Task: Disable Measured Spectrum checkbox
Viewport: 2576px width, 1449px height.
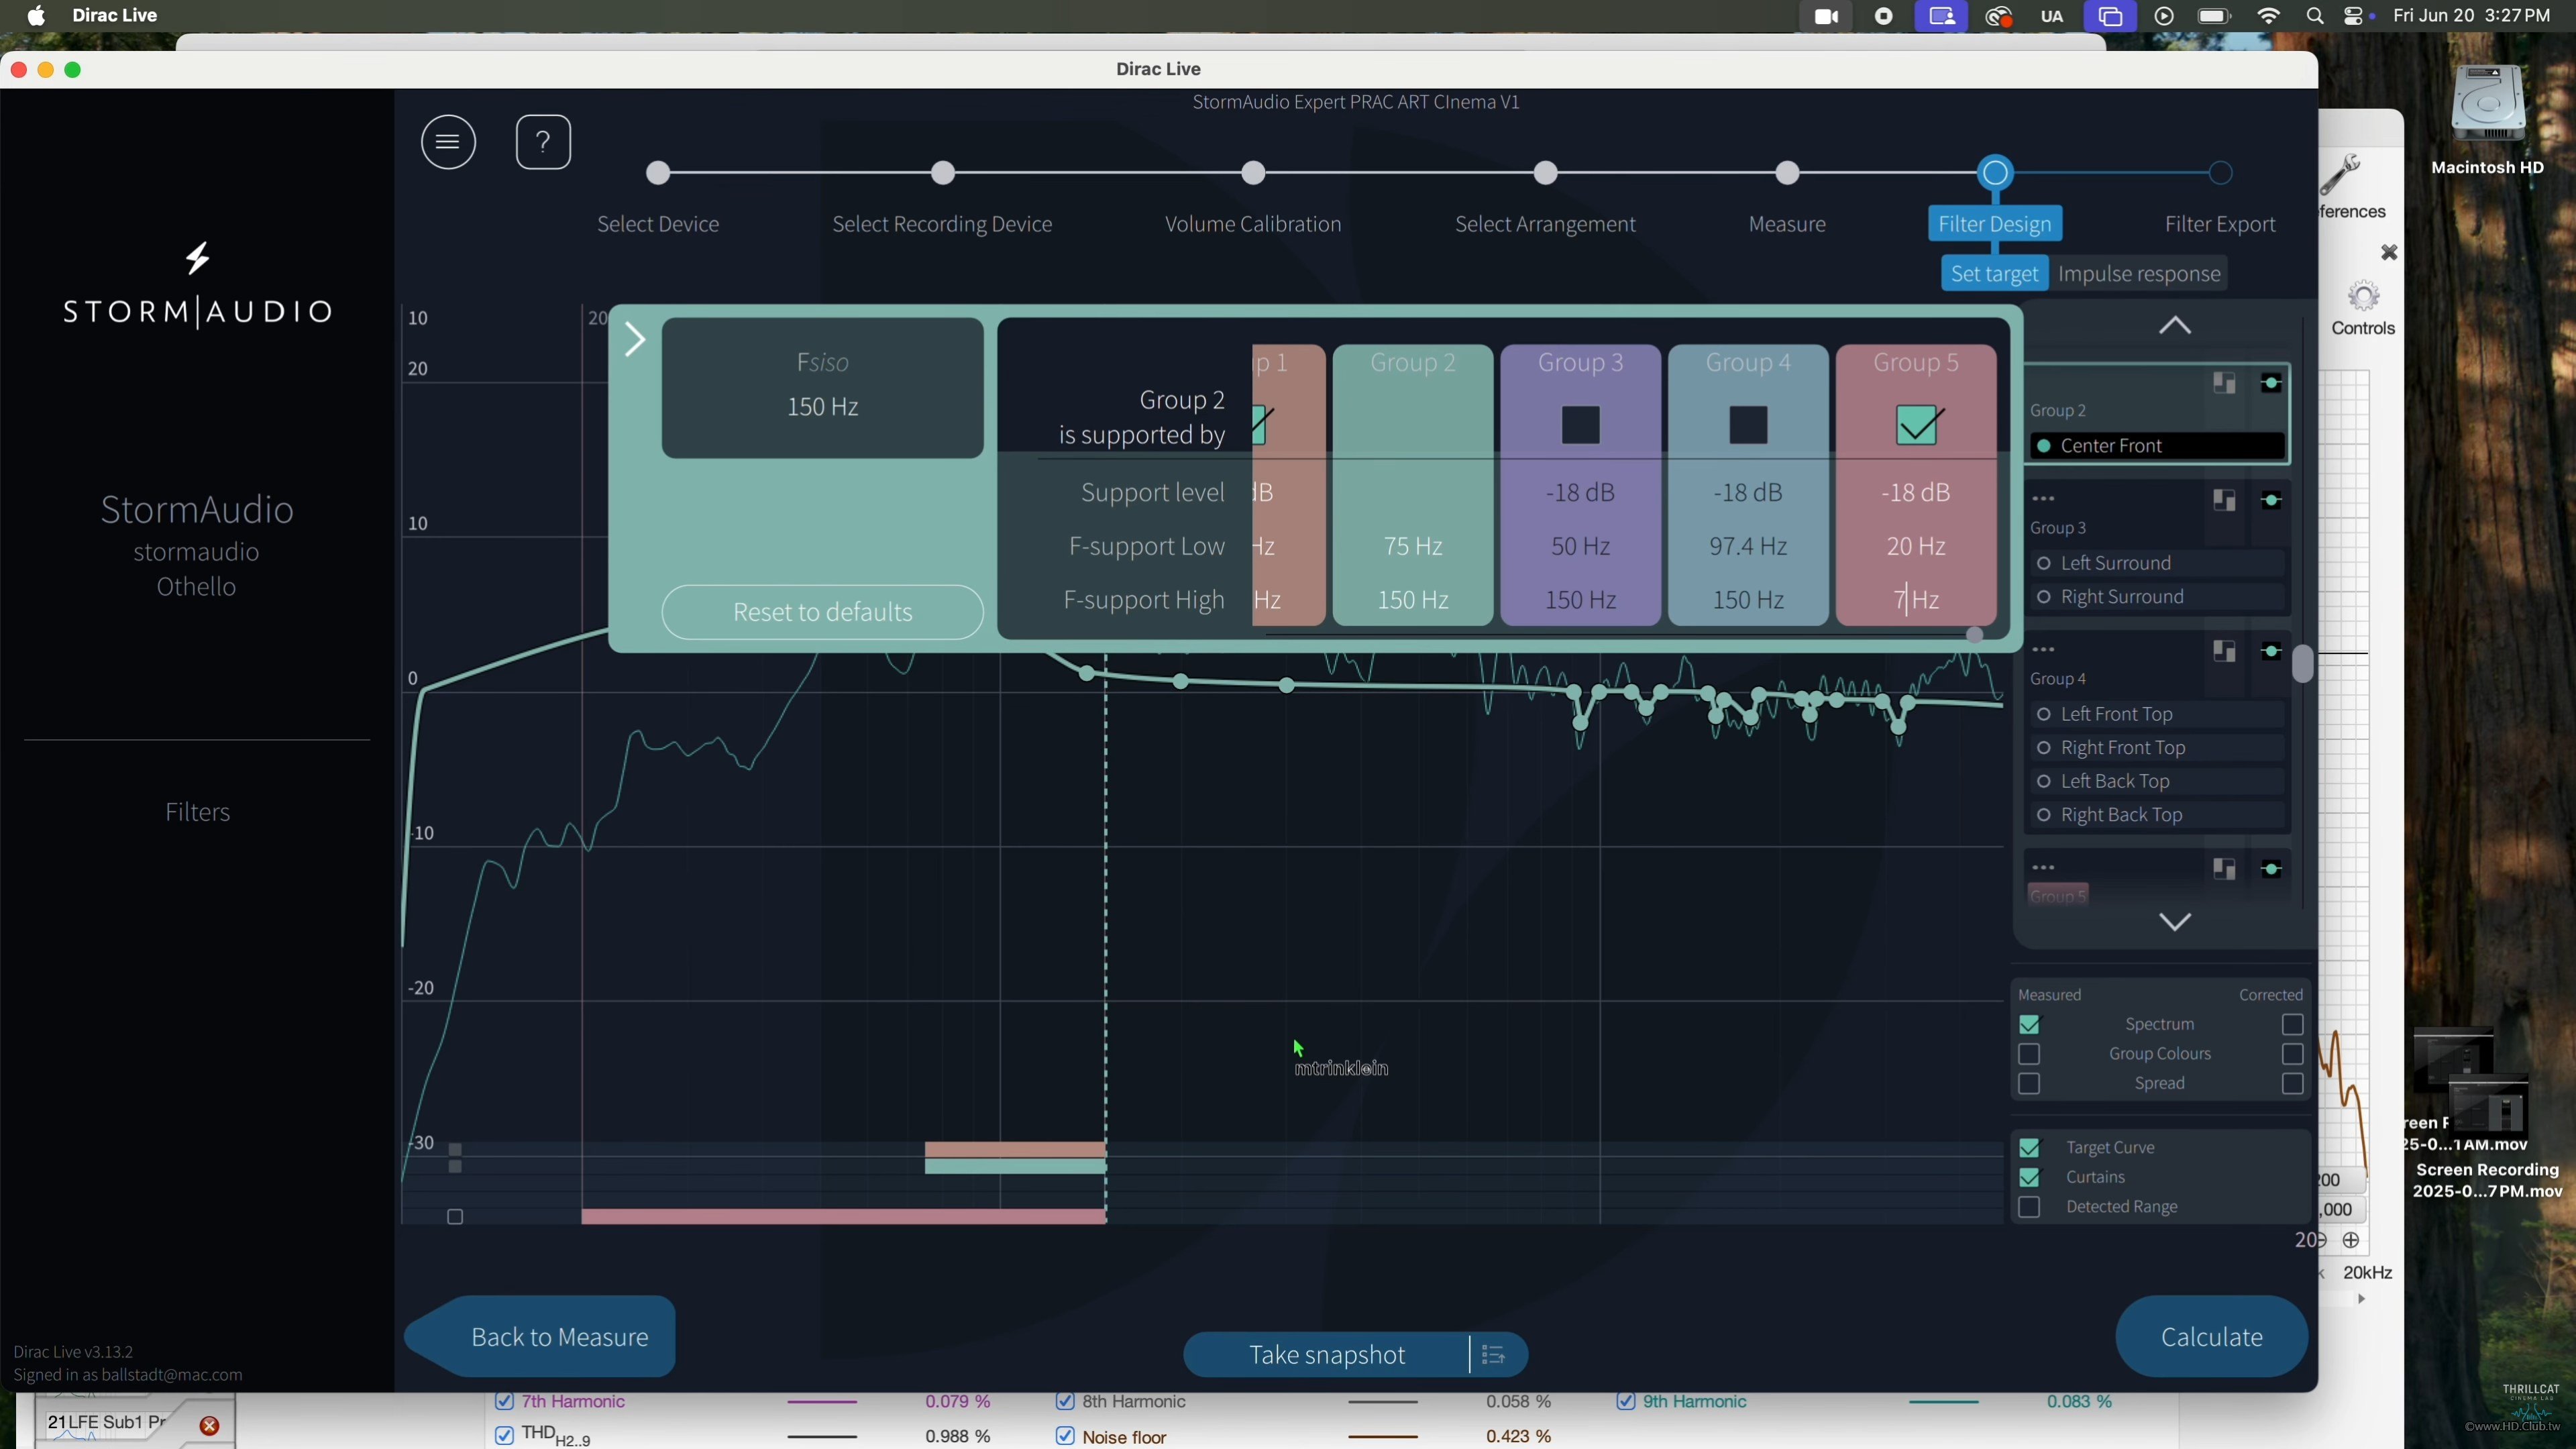Action: [2029, 1025]
